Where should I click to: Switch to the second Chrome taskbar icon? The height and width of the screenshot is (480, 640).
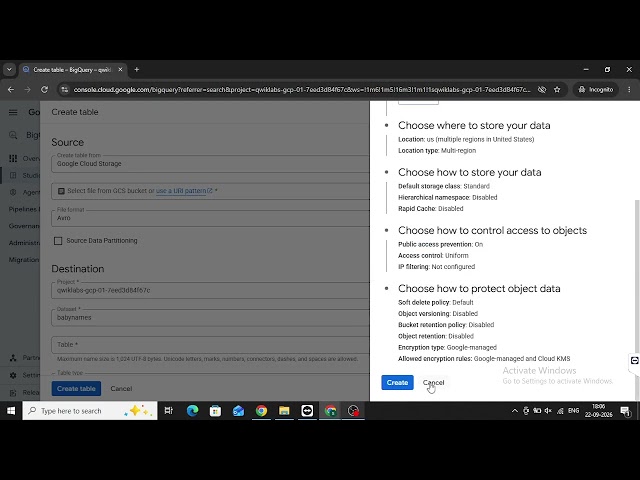tap(330, 411)
